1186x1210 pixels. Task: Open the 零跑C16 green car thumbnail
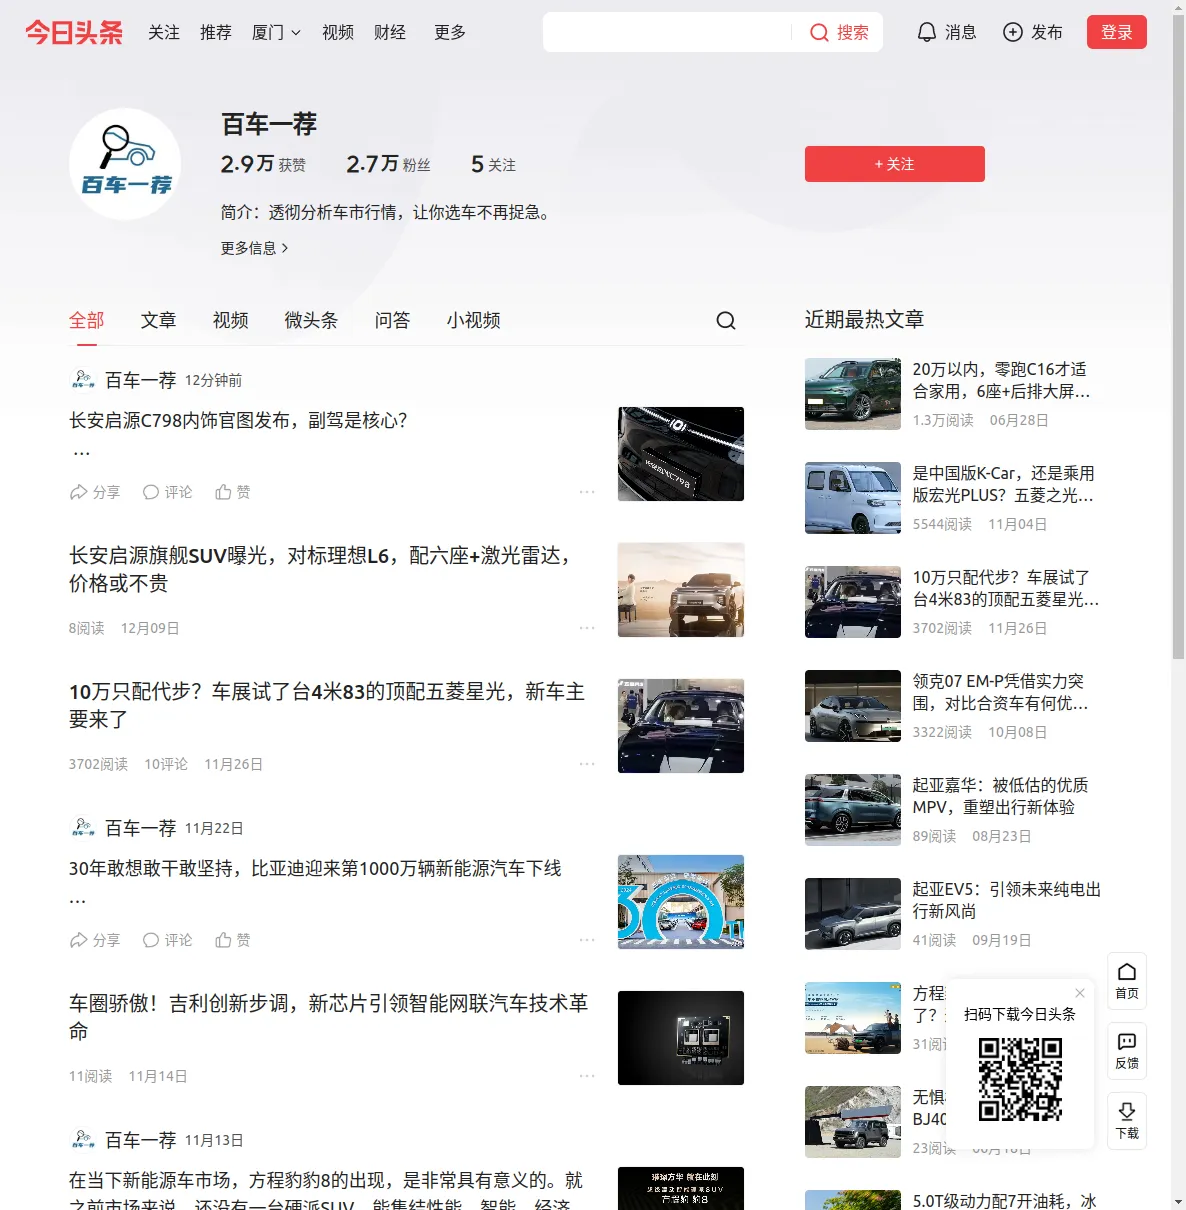[x=853, y=394]
